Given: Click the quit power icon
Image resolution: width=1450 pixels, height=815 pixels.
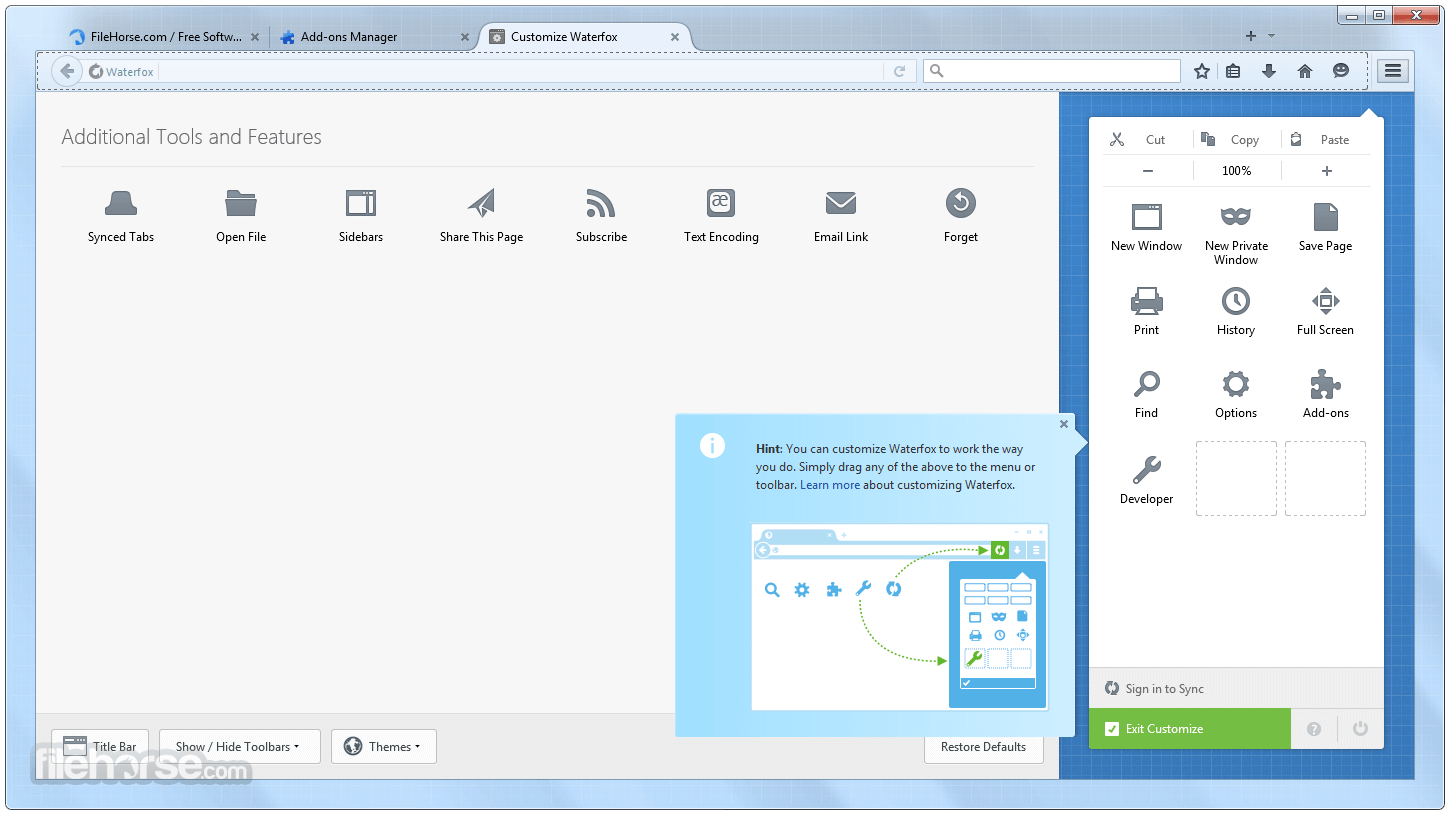Looking at the screenshot, I should [1360, 729].
